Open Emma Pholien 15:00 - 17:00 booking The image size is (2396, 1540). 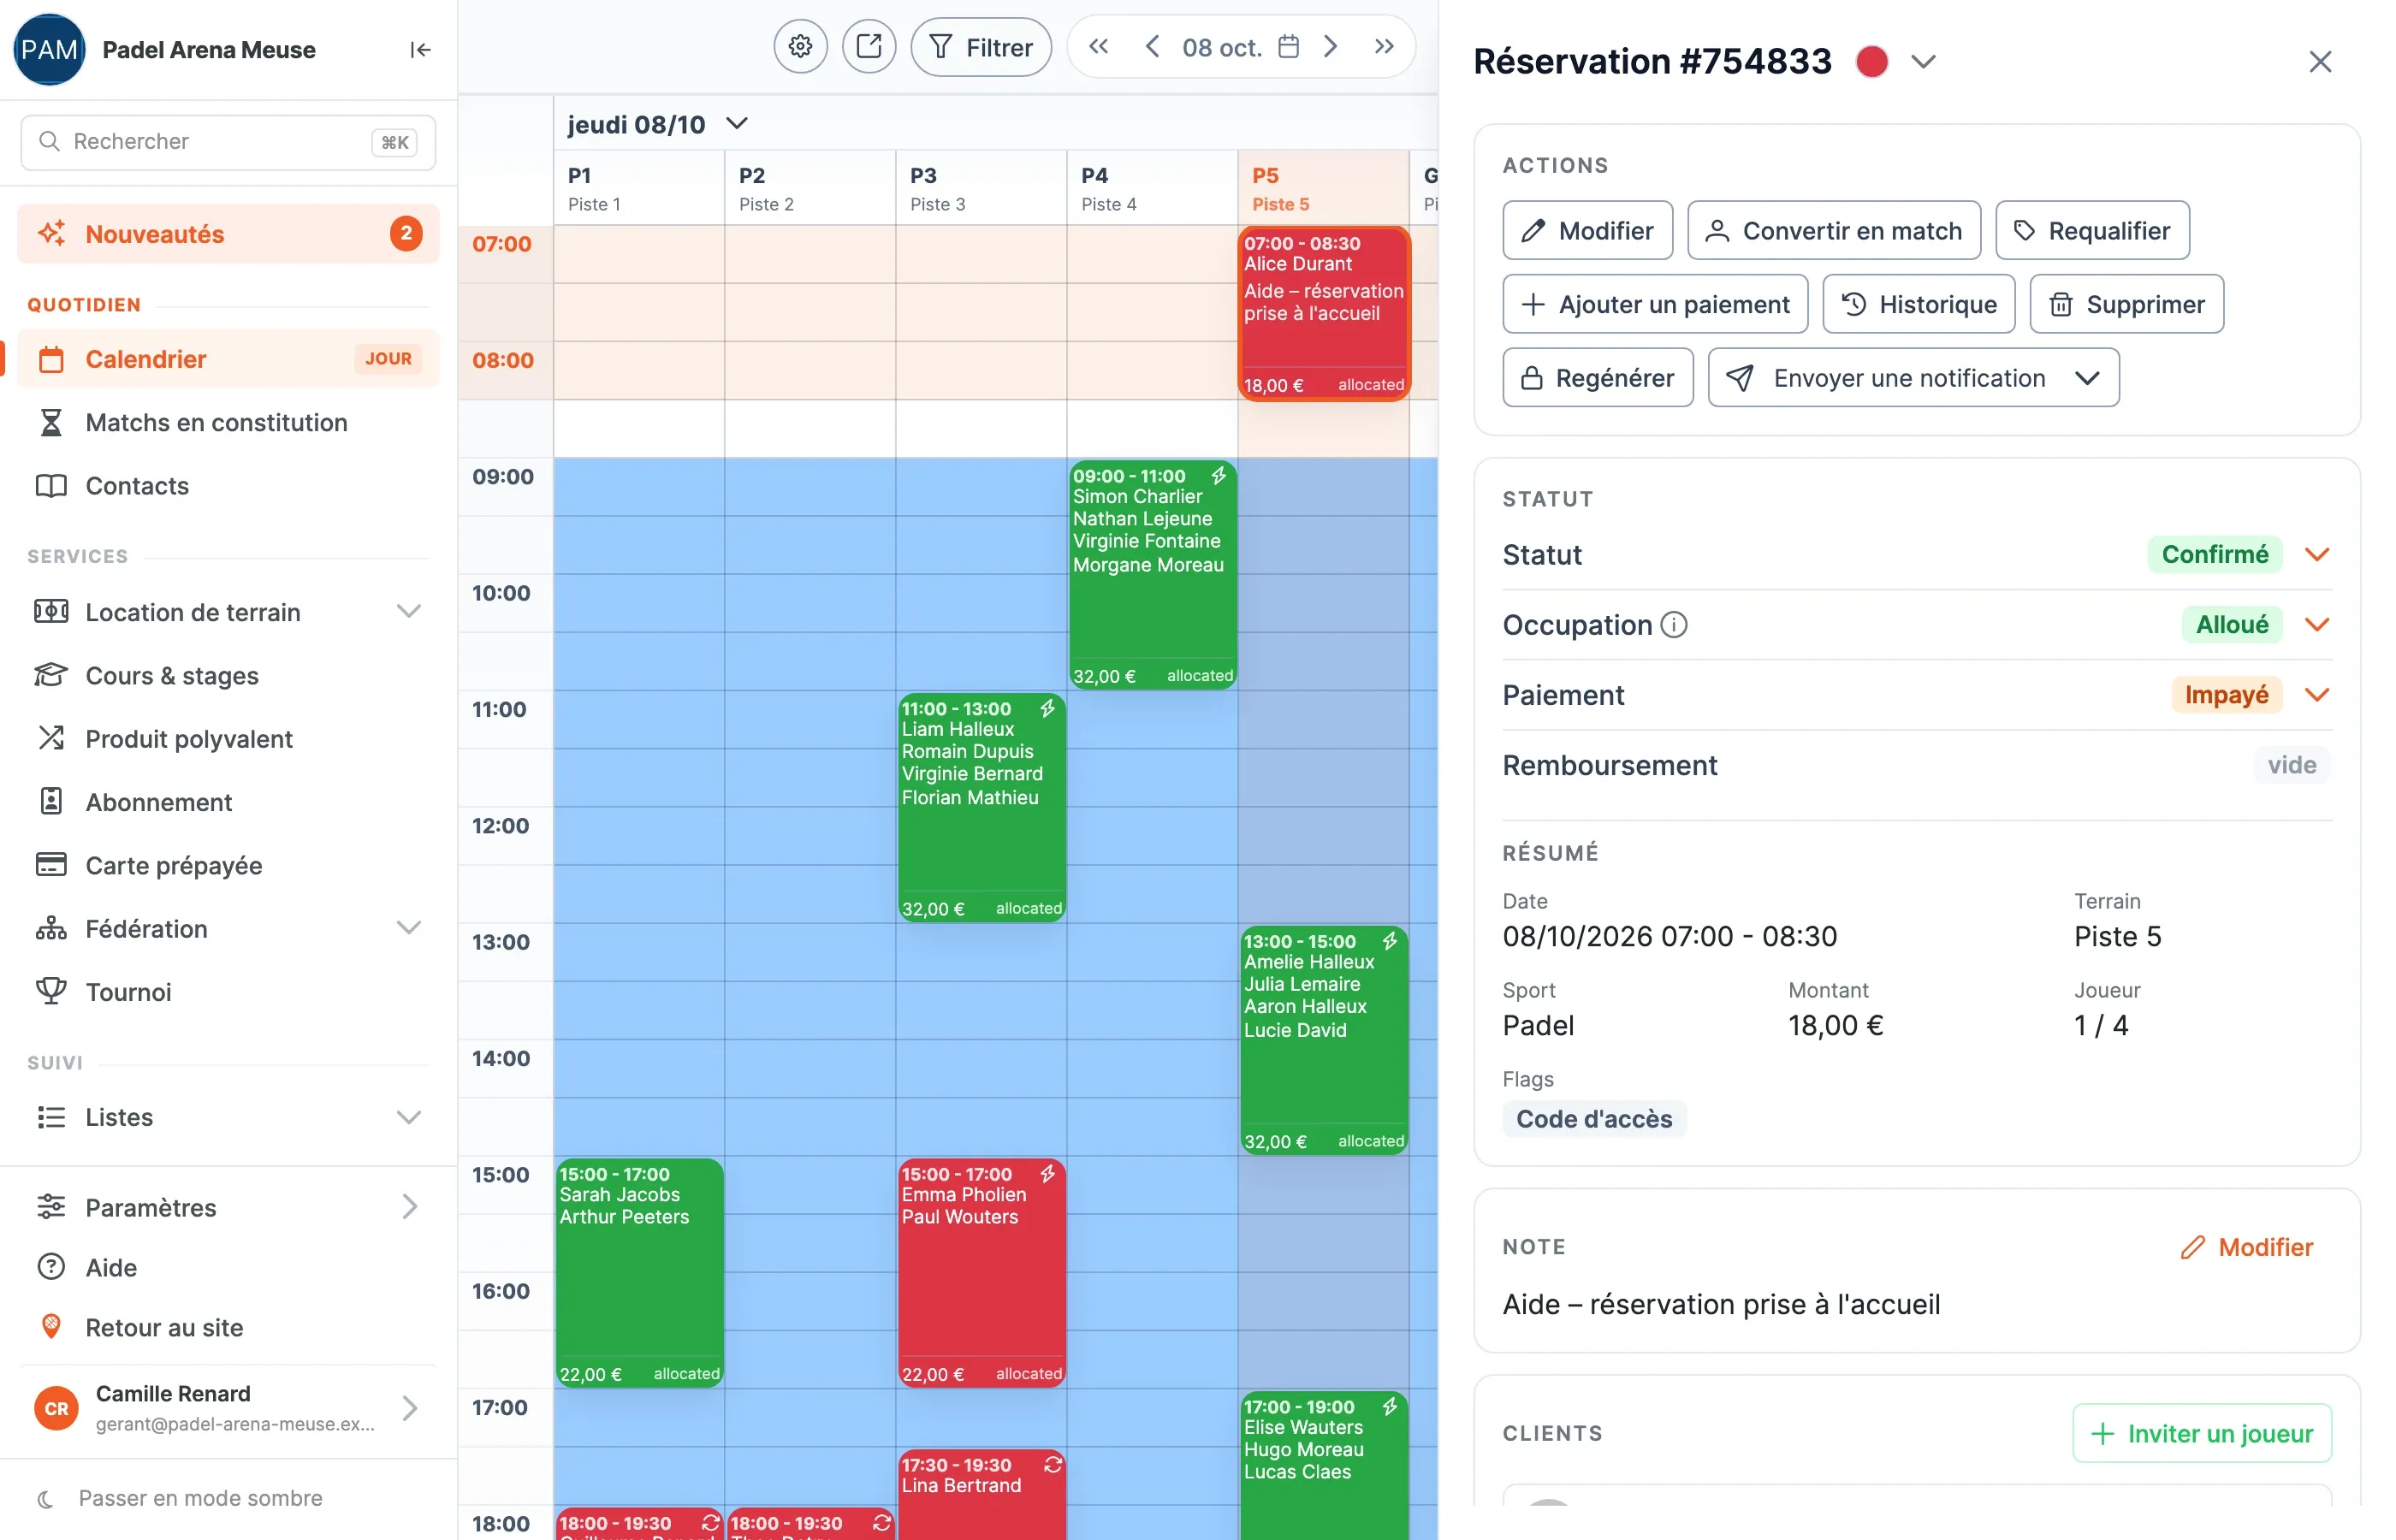981,1272
